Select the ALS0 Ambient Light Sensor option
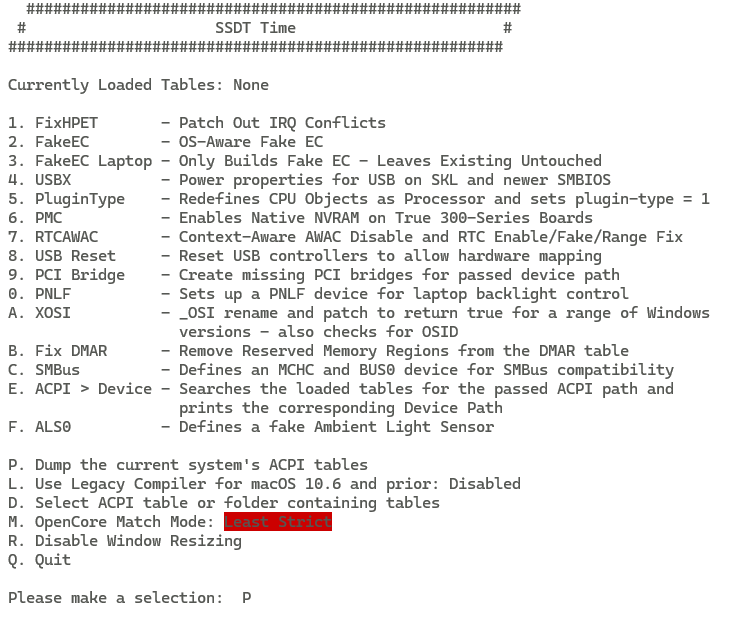The image size is (749, 625). click(x=251, y=427)
